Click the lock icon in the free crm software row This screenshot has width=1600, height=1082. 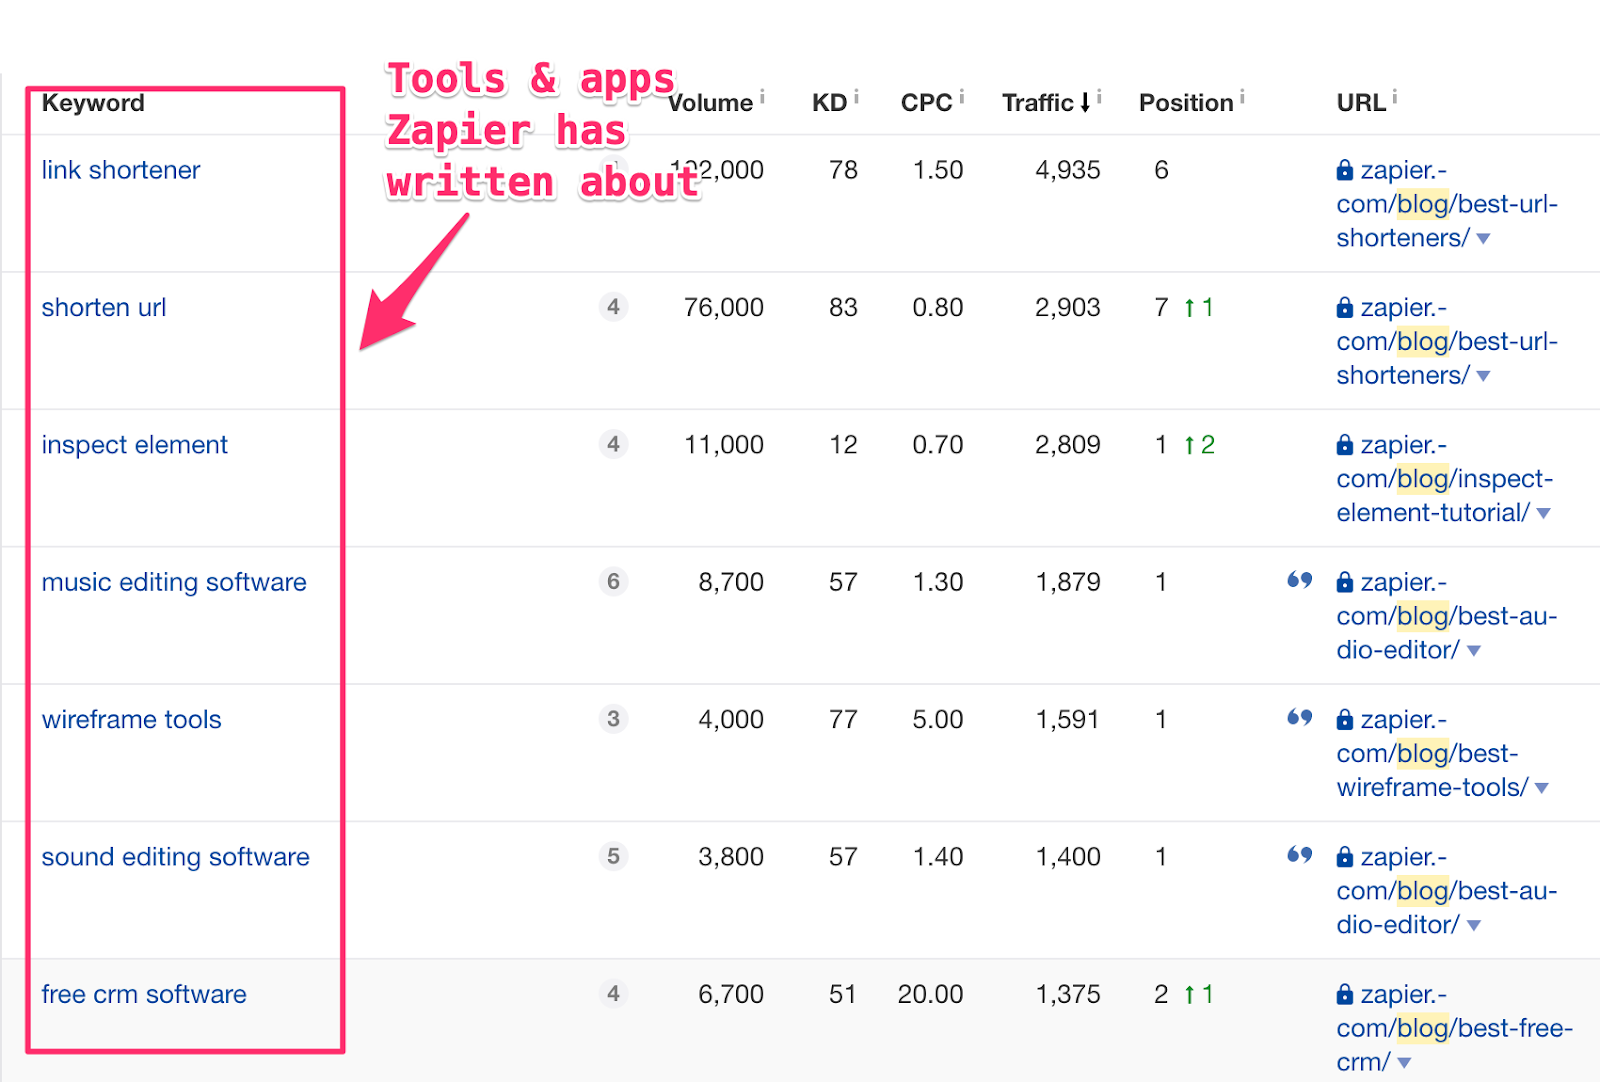coord(1345,994)
